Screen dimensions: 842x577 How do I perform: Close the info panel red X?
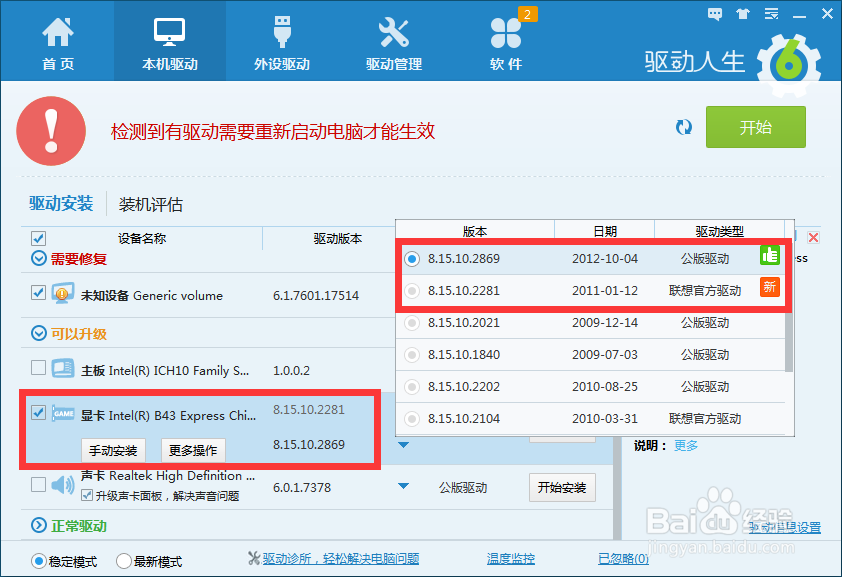(813, 238)
